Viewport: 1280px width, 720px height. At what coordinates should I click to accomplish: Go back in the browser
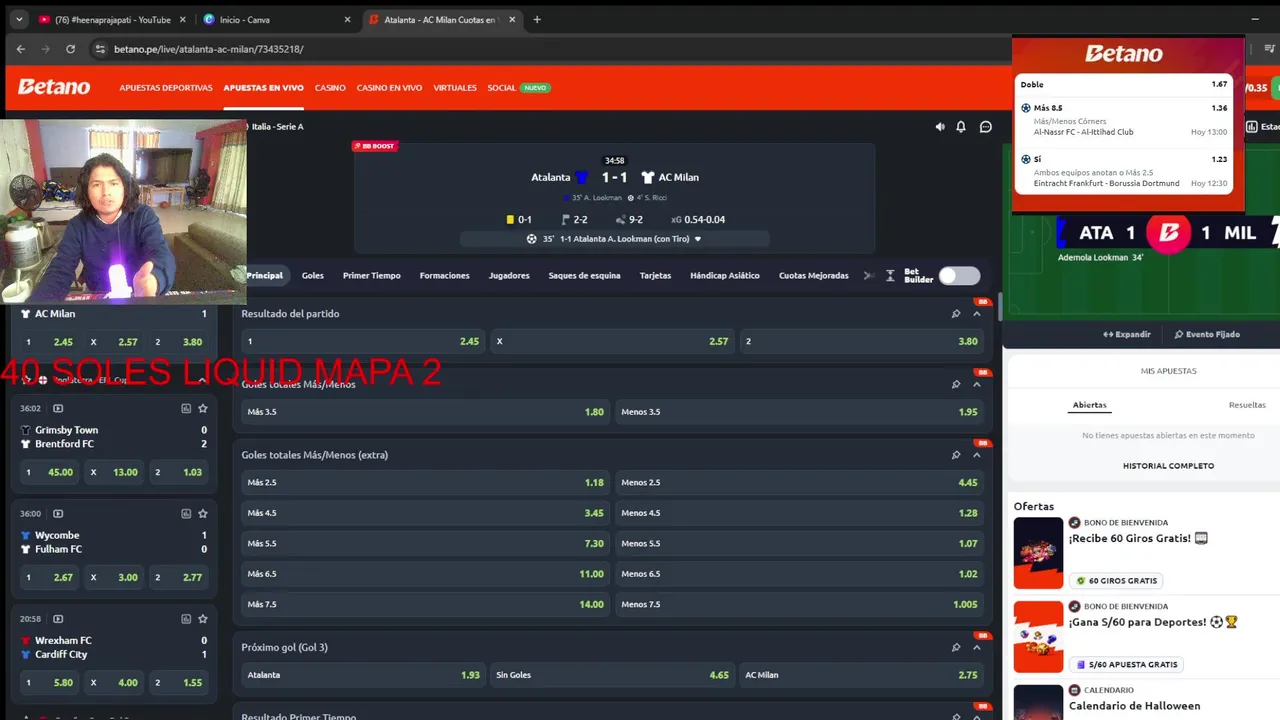[x=21, y=48]
